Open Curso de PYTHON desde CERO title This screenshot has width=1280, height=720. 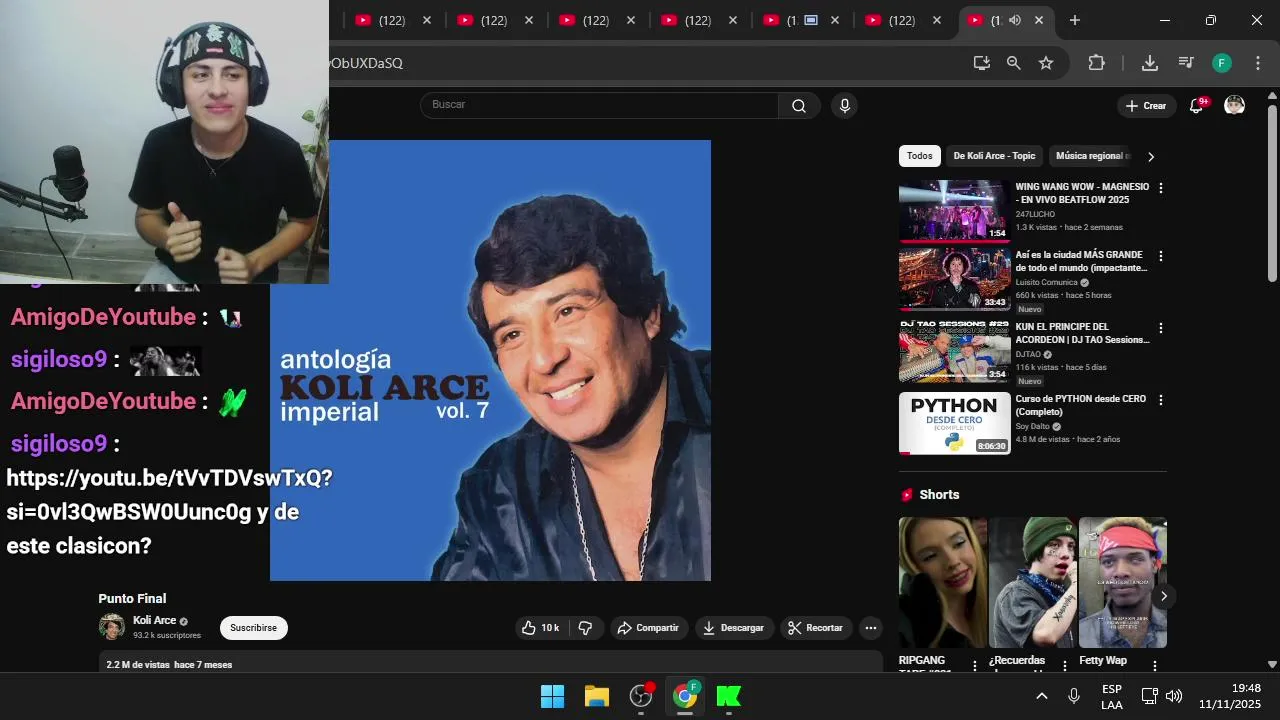(1080, 405)
